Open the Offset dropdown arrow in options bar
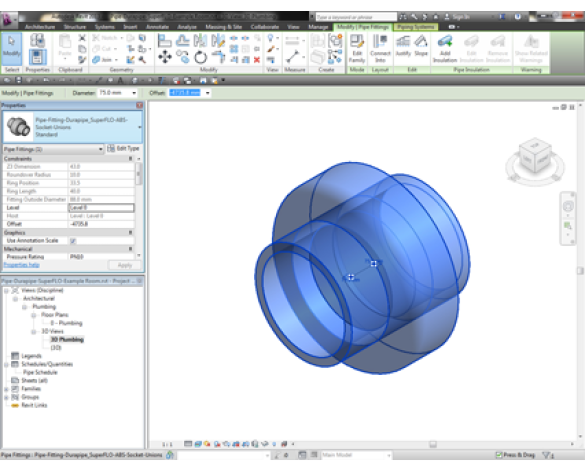 [x=207, y=93]
